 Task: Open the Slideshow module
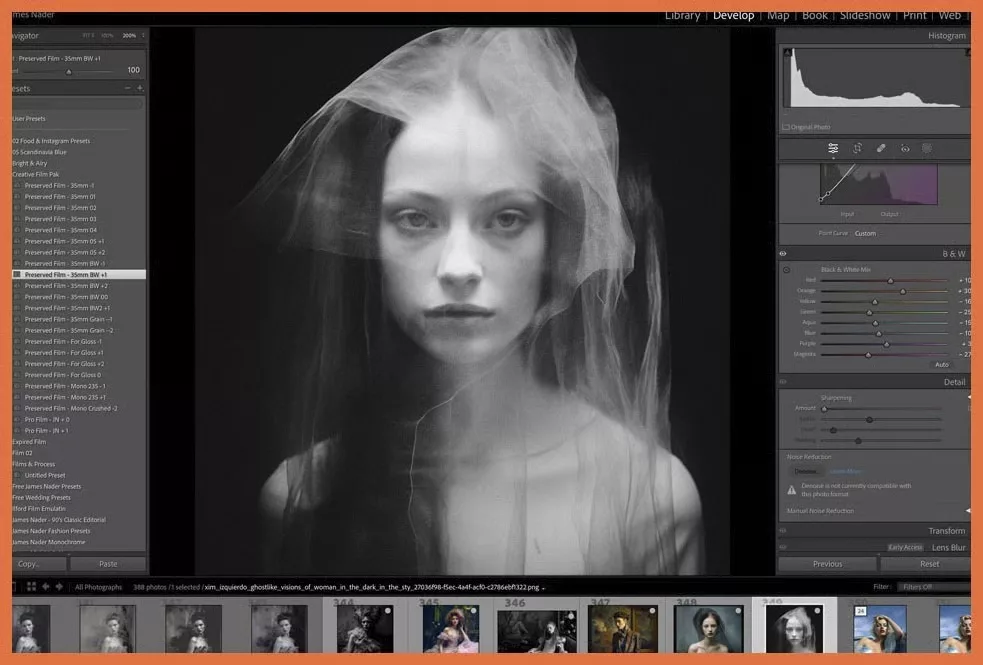point(865,15)
